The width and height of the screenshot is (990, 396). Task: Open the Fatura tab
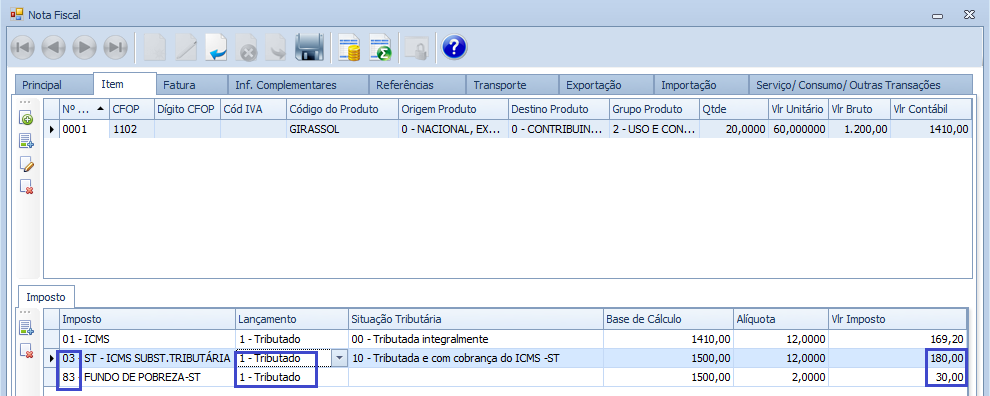point(191,85)
